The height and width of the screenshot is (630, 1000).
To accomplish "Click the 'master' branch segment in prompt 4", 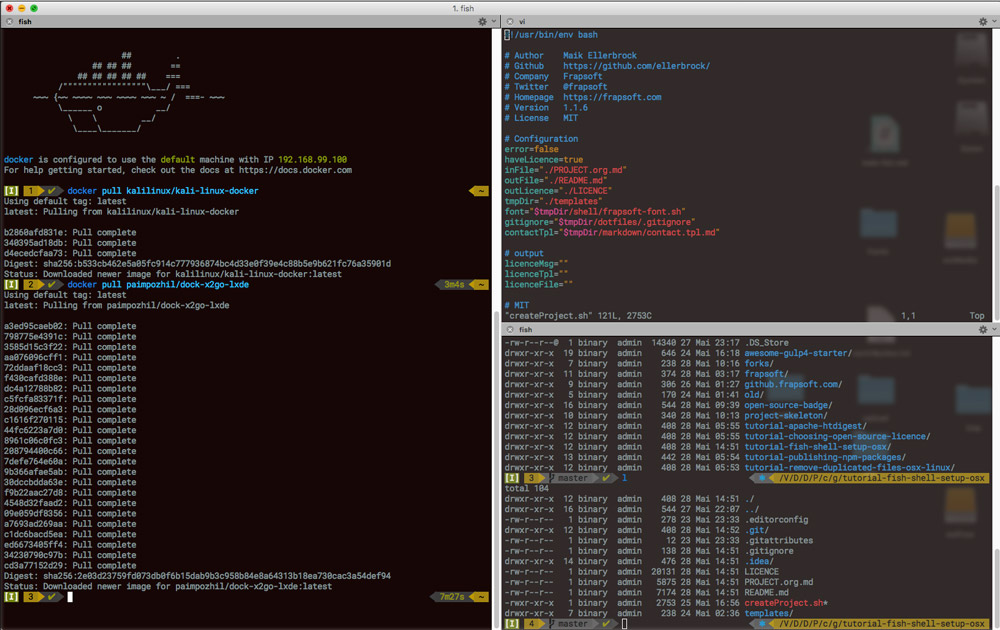I will point(572,624).
